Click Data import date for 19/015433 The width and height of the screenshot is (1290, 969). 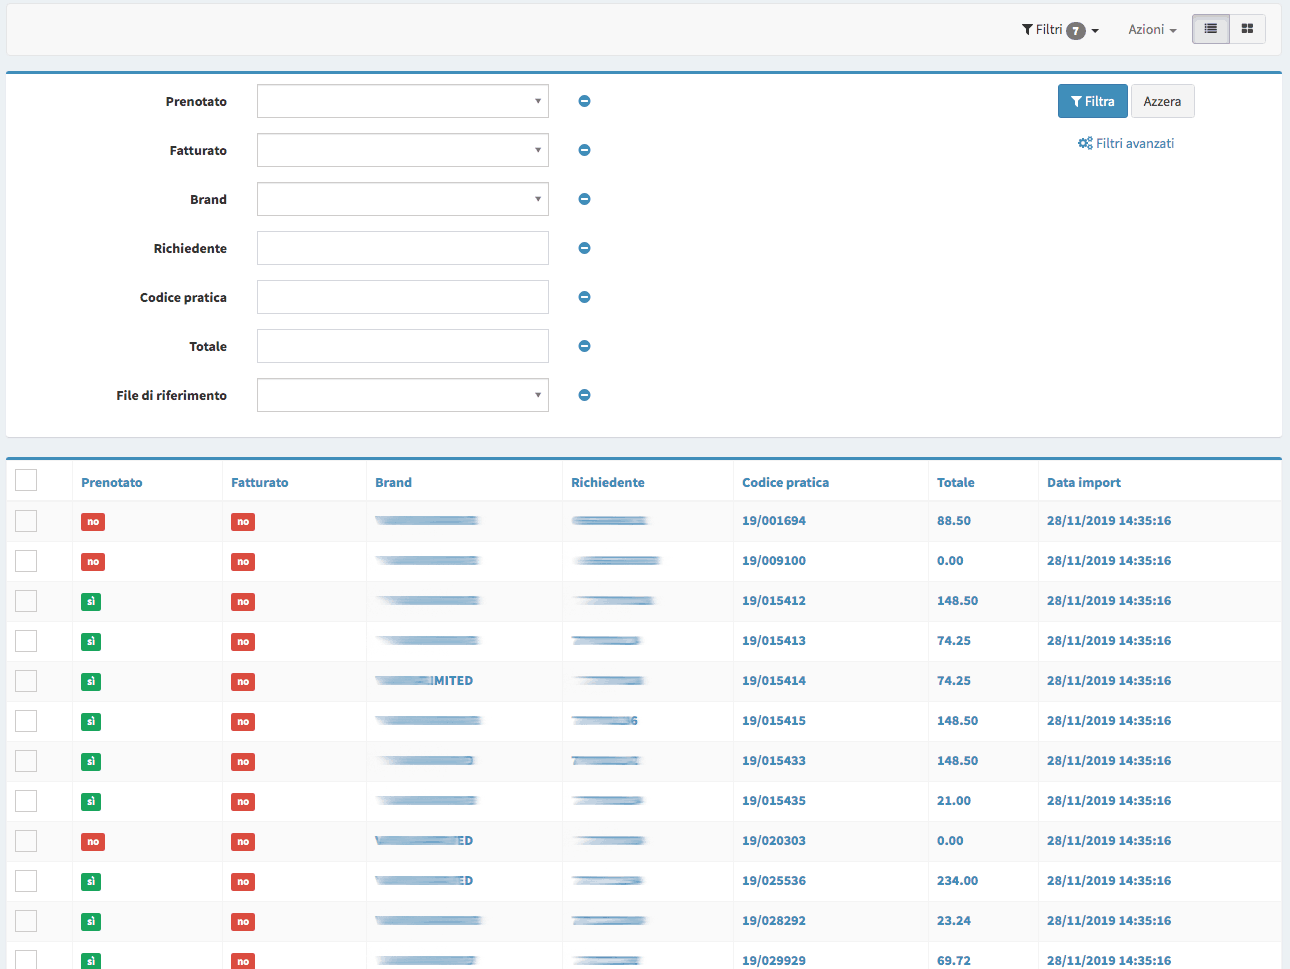point(1109,761)
